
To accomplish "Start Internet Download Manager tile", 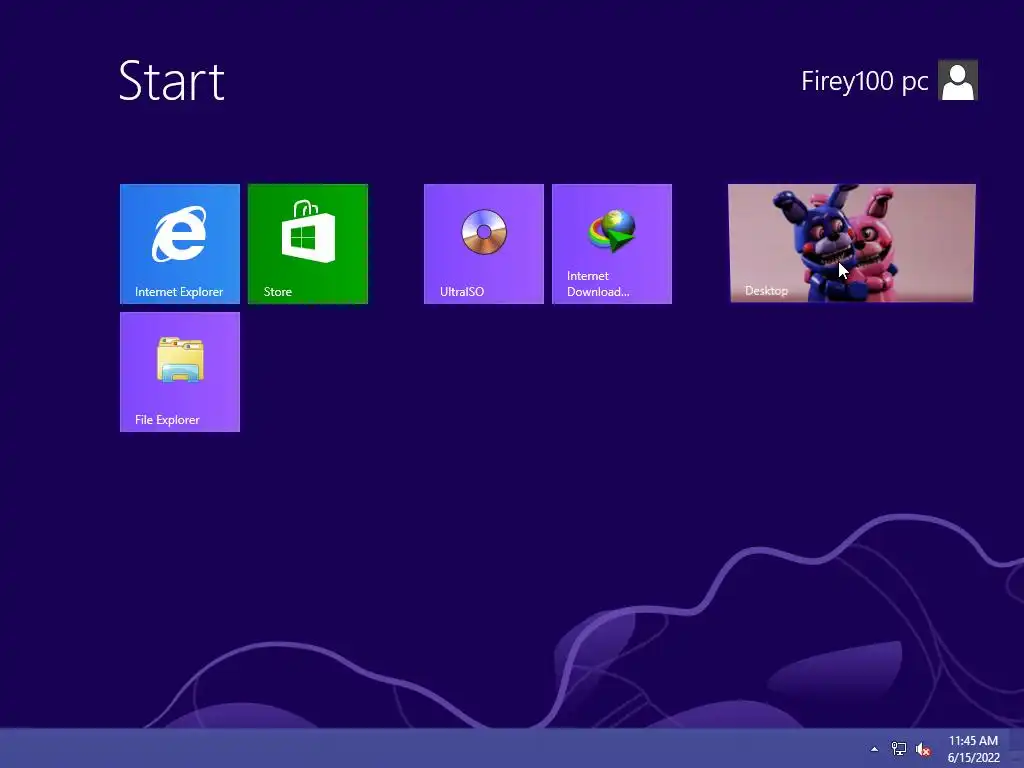I will (x=611, y=244).
